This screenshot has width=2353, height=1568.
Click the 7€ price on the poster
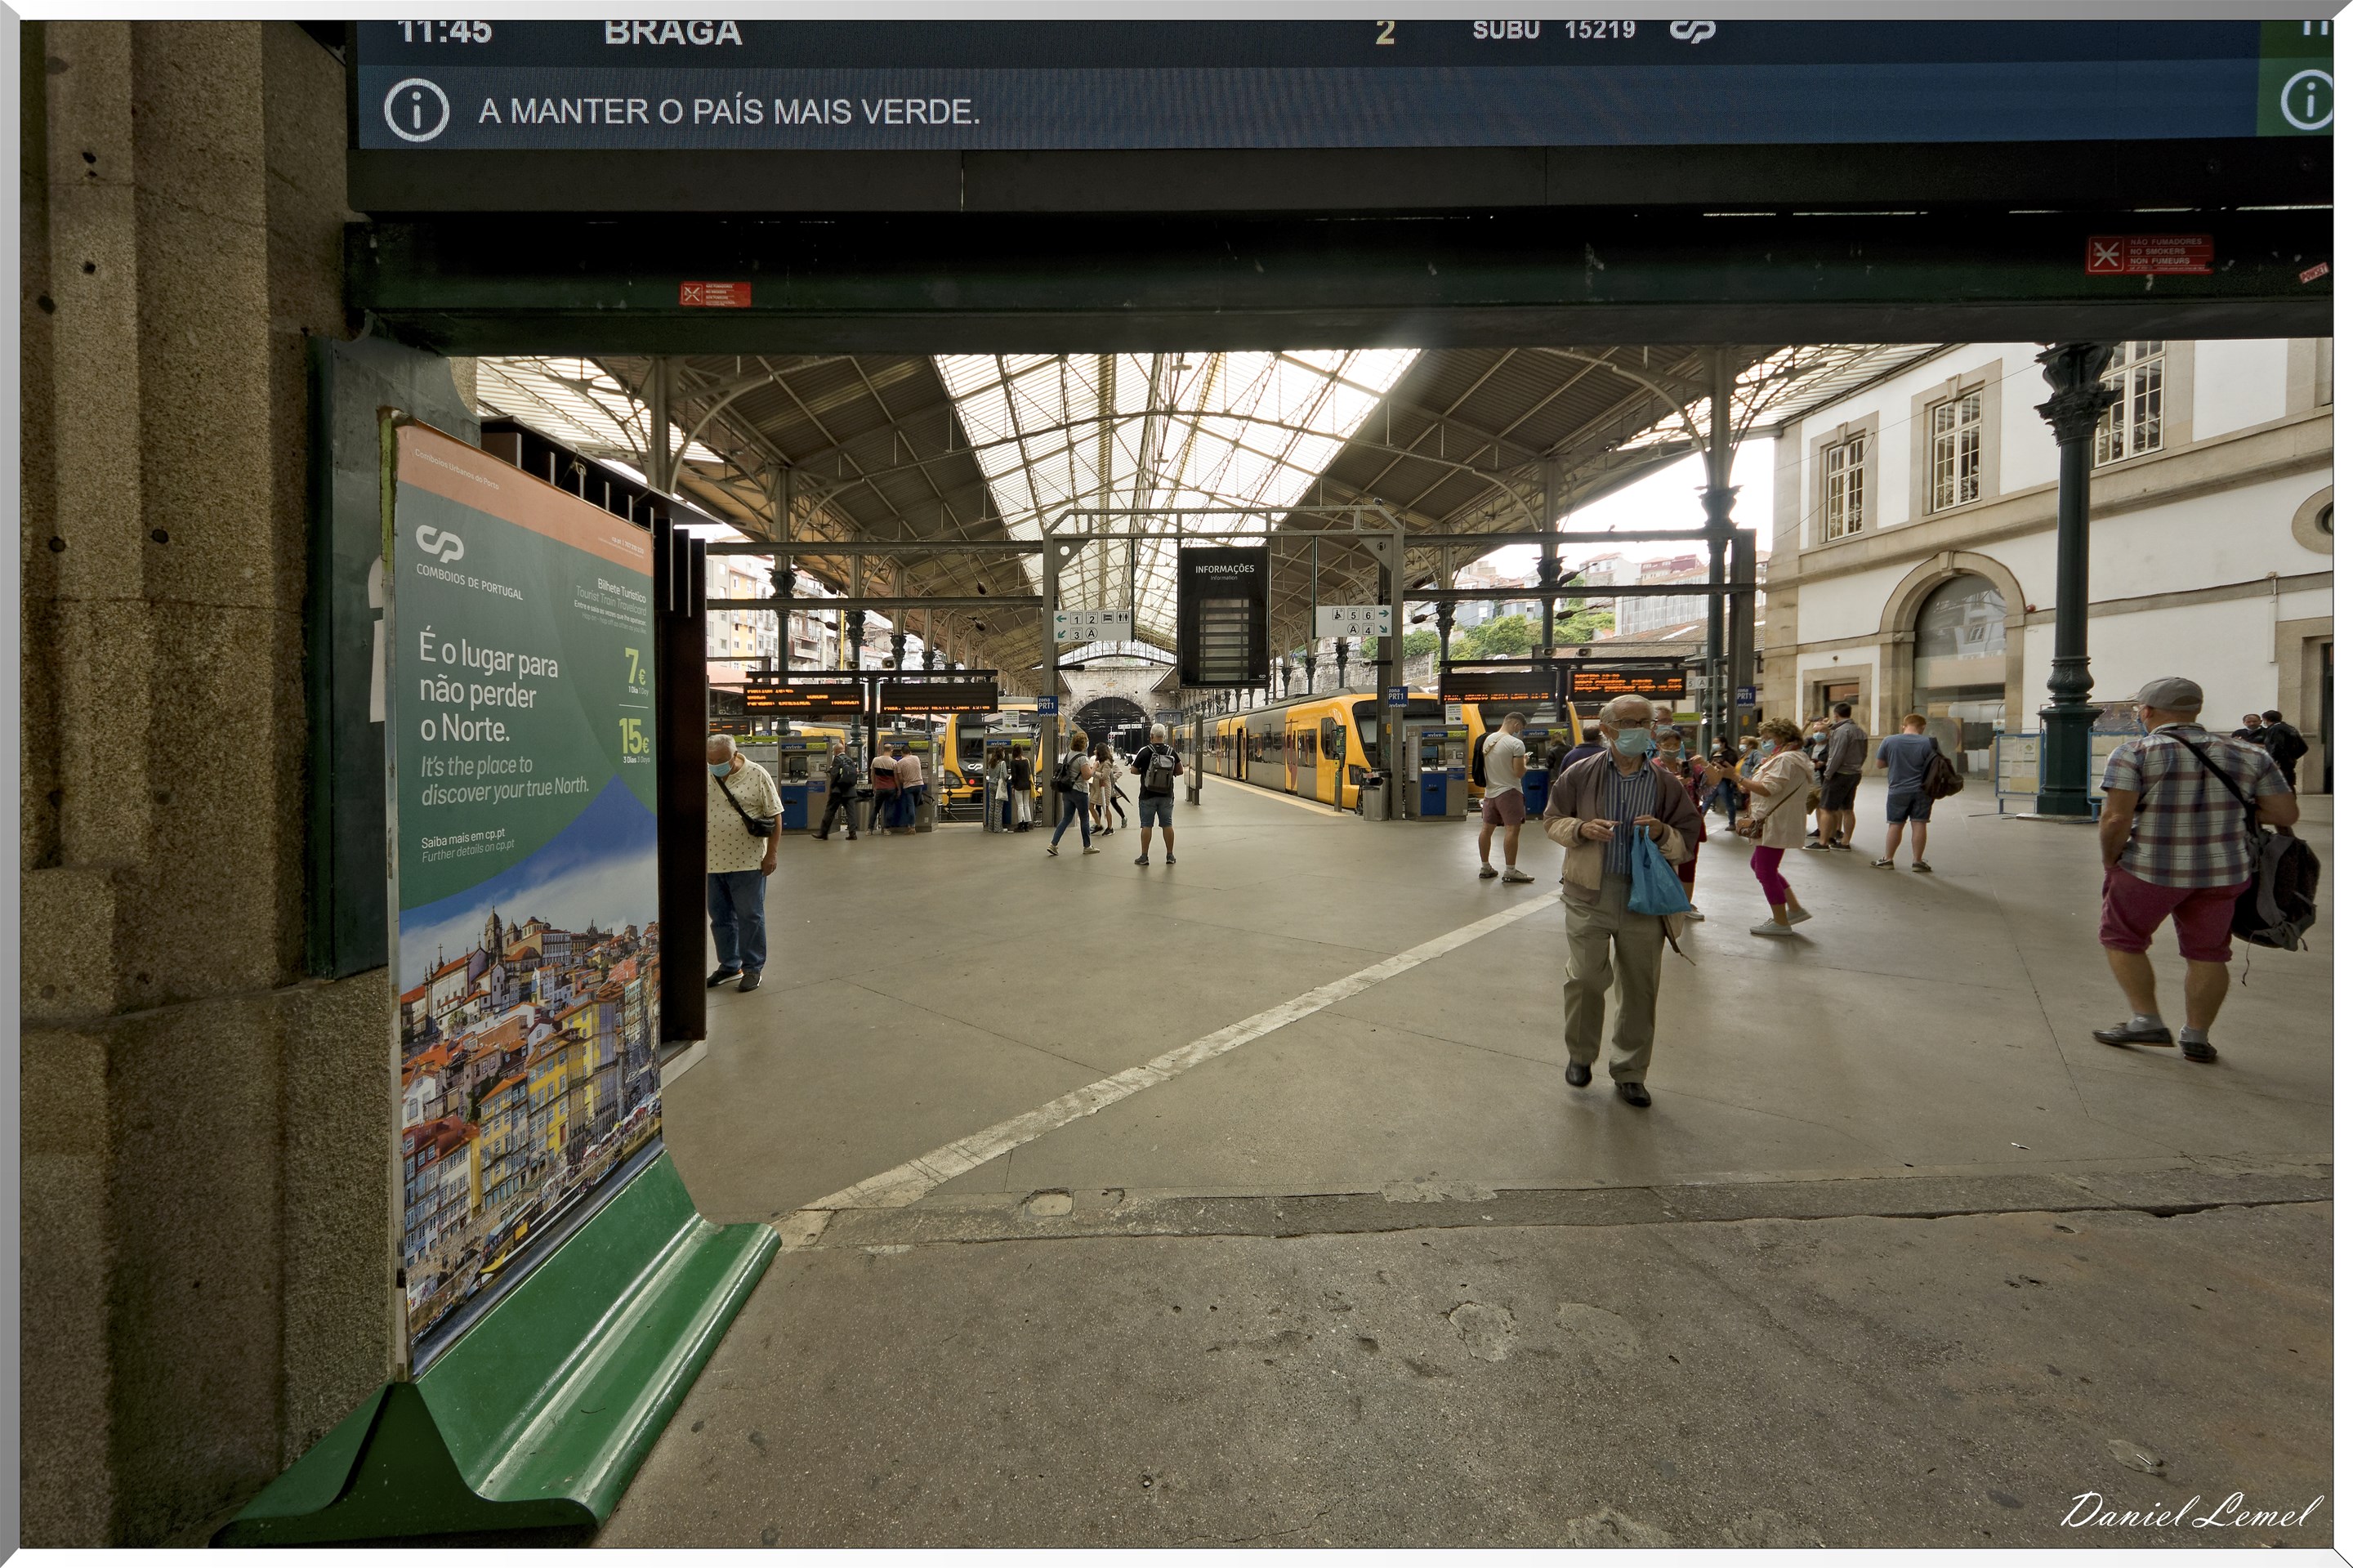(635, 666)
